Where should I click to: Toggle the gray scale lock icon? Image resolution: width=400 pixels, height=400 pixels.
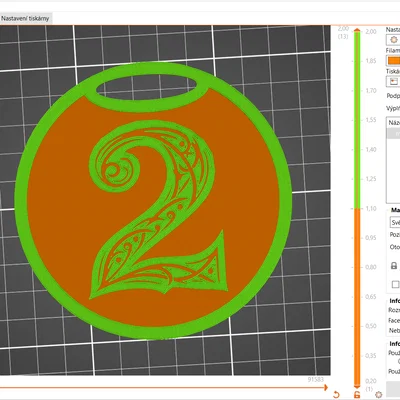point(394,266)
